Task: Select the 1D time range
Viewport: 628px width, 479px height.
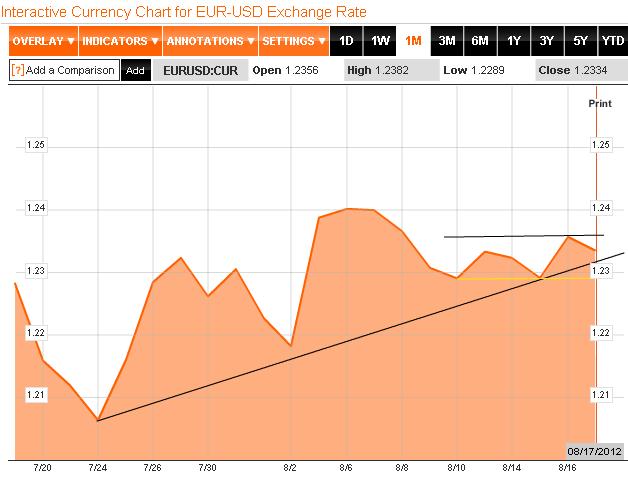Action: [346, 41]
